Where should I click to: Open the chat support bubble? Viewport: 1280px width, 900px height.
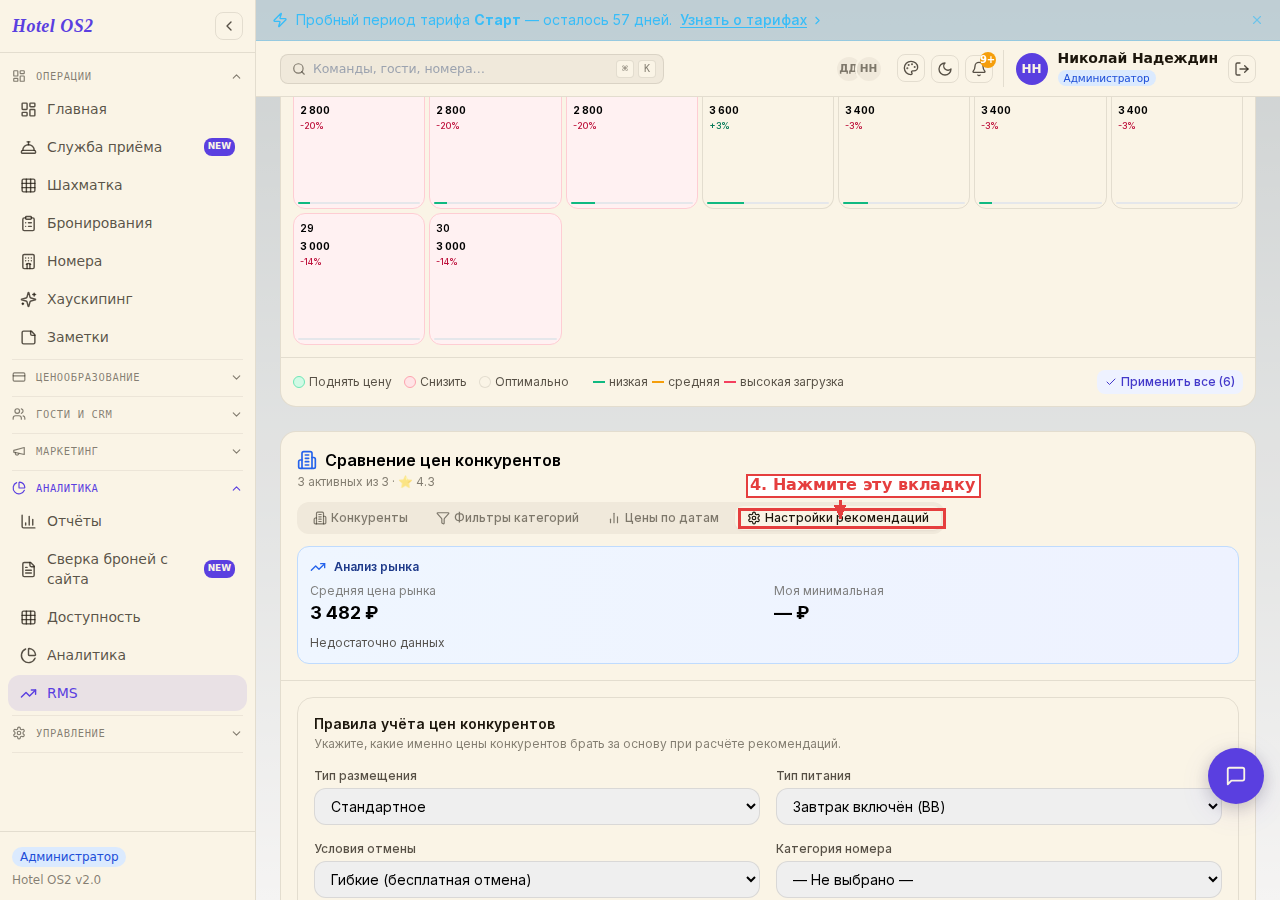pyautogui.click(x=1236, y=776)
